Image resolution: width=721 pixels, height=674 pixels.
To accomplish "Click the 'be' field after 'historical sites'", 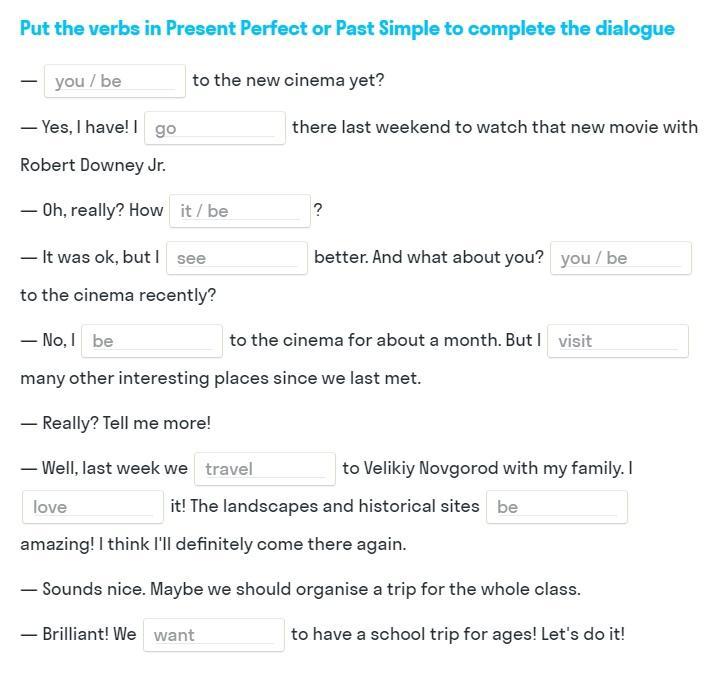I will [557, 507].
